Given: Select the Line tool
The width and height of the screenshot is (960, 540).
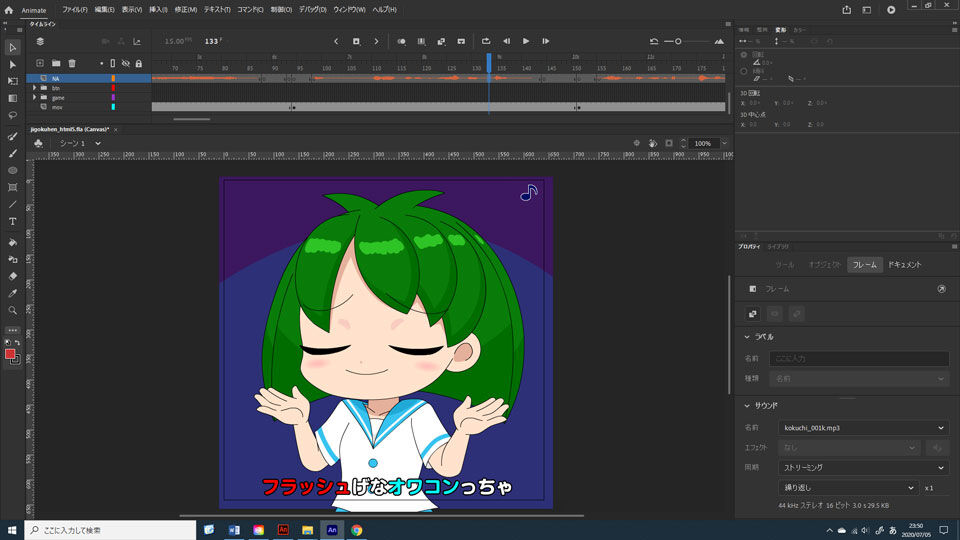Looking at the screenshot, I should click(12, 204).
